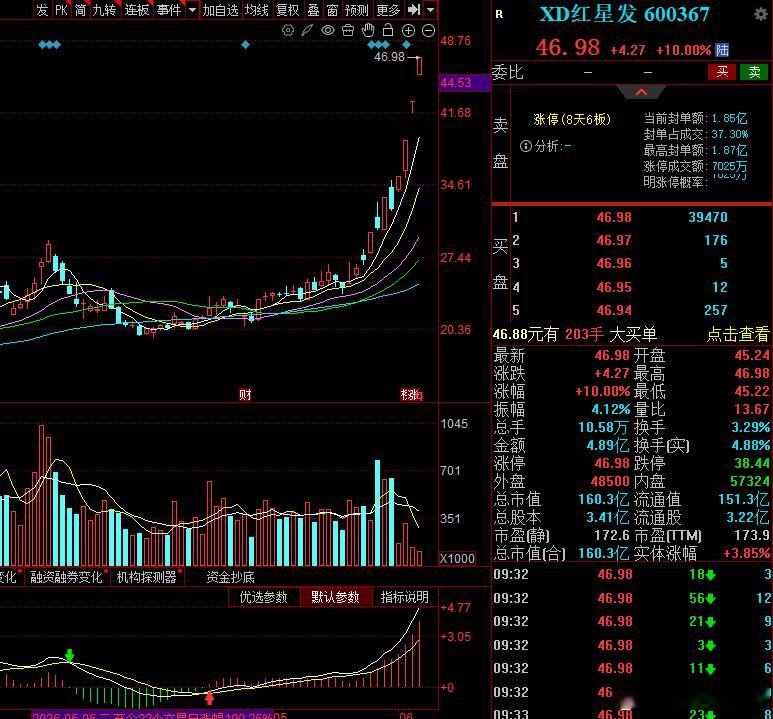This screenshot has height=719, width=773.
Task: Open the 事件 events menu
Action: click(169, 10)
